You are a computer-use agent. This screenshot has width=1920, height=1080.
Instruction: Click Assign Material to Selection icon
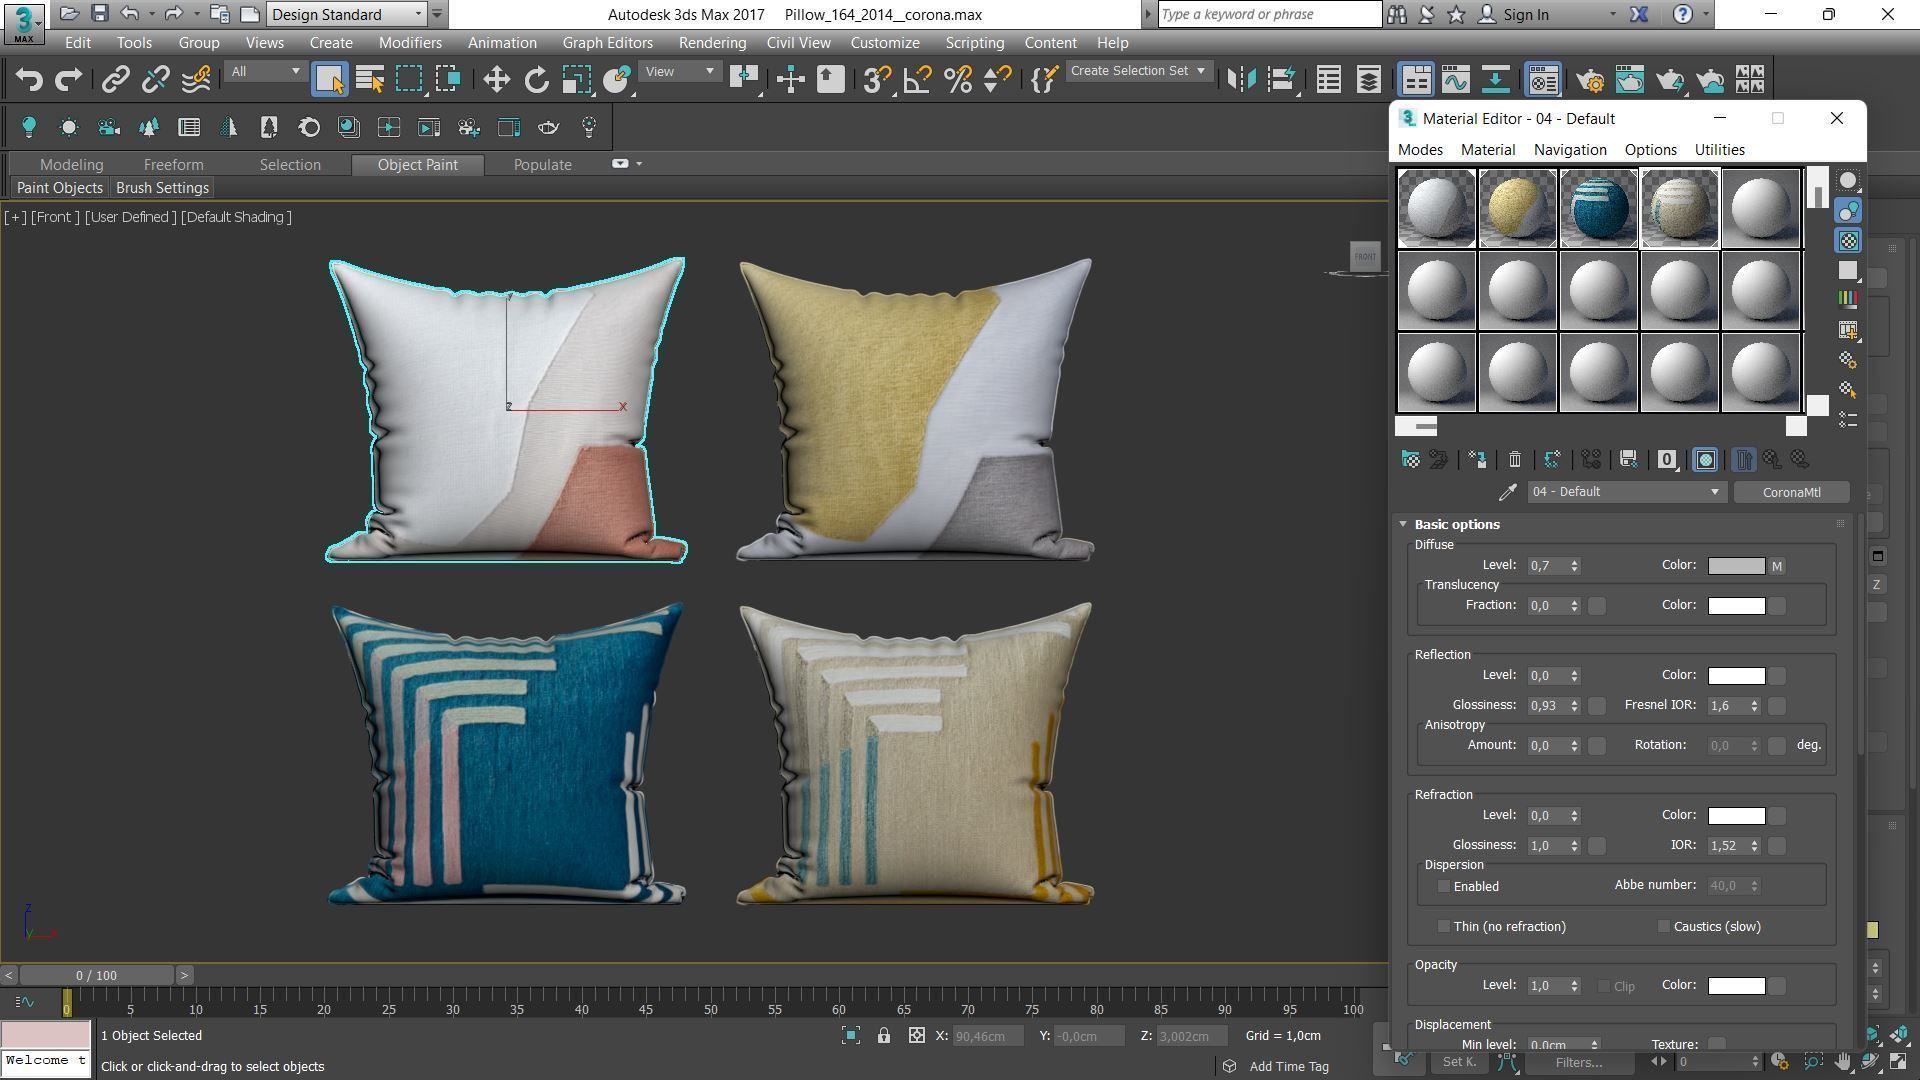(x=1477, y=460)
